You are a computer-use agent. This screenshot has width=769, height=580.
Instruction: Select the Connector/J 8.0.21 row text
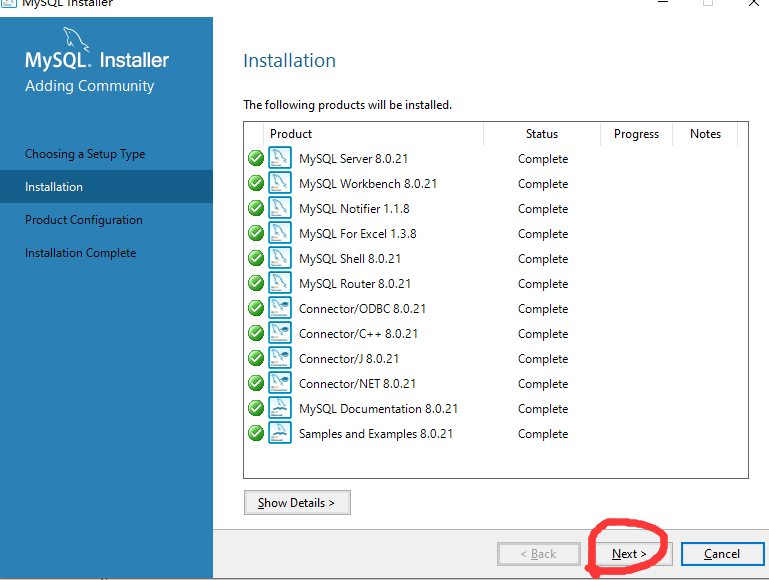coord(349,359)
